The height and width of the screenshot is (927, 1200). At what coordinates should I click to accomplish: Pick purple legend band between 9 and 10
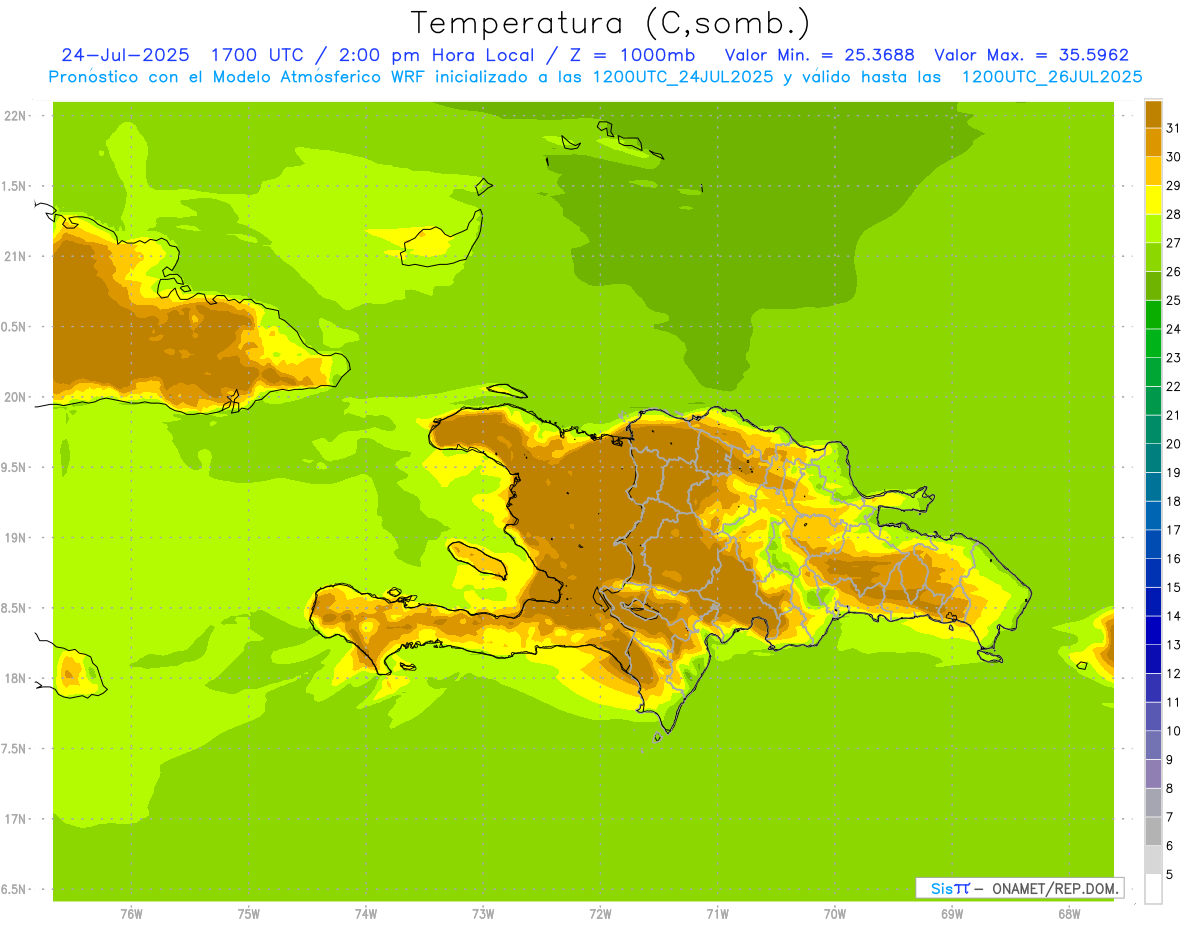click(x=1153, y=745)
